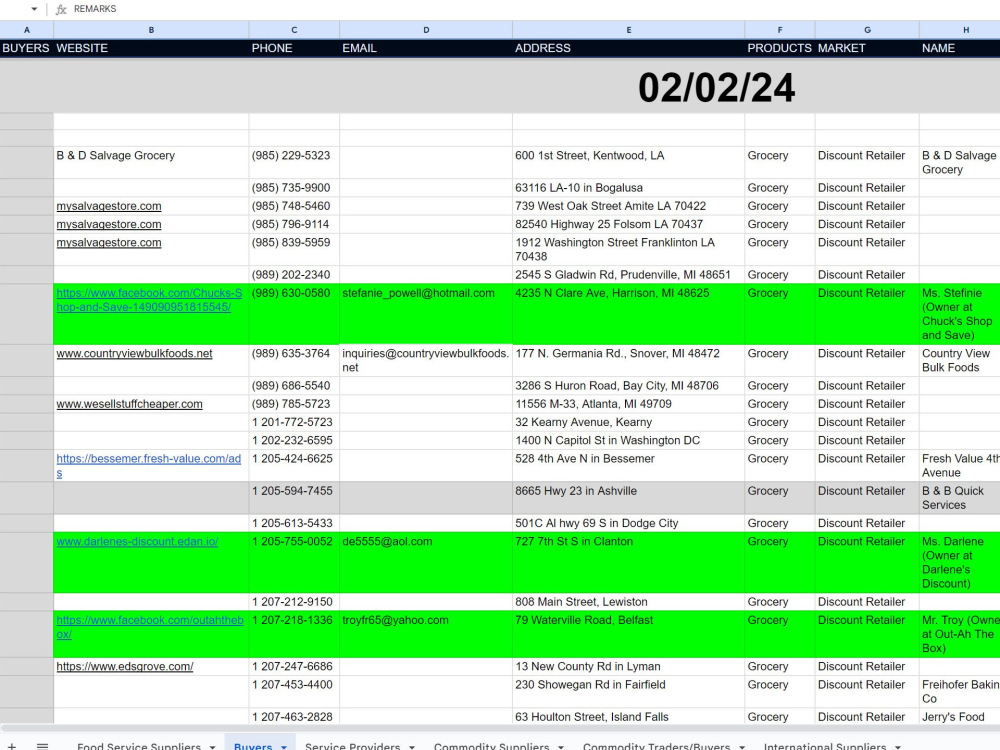
Task: Click the WEBSITE header cell
Action: pos(151,48)
